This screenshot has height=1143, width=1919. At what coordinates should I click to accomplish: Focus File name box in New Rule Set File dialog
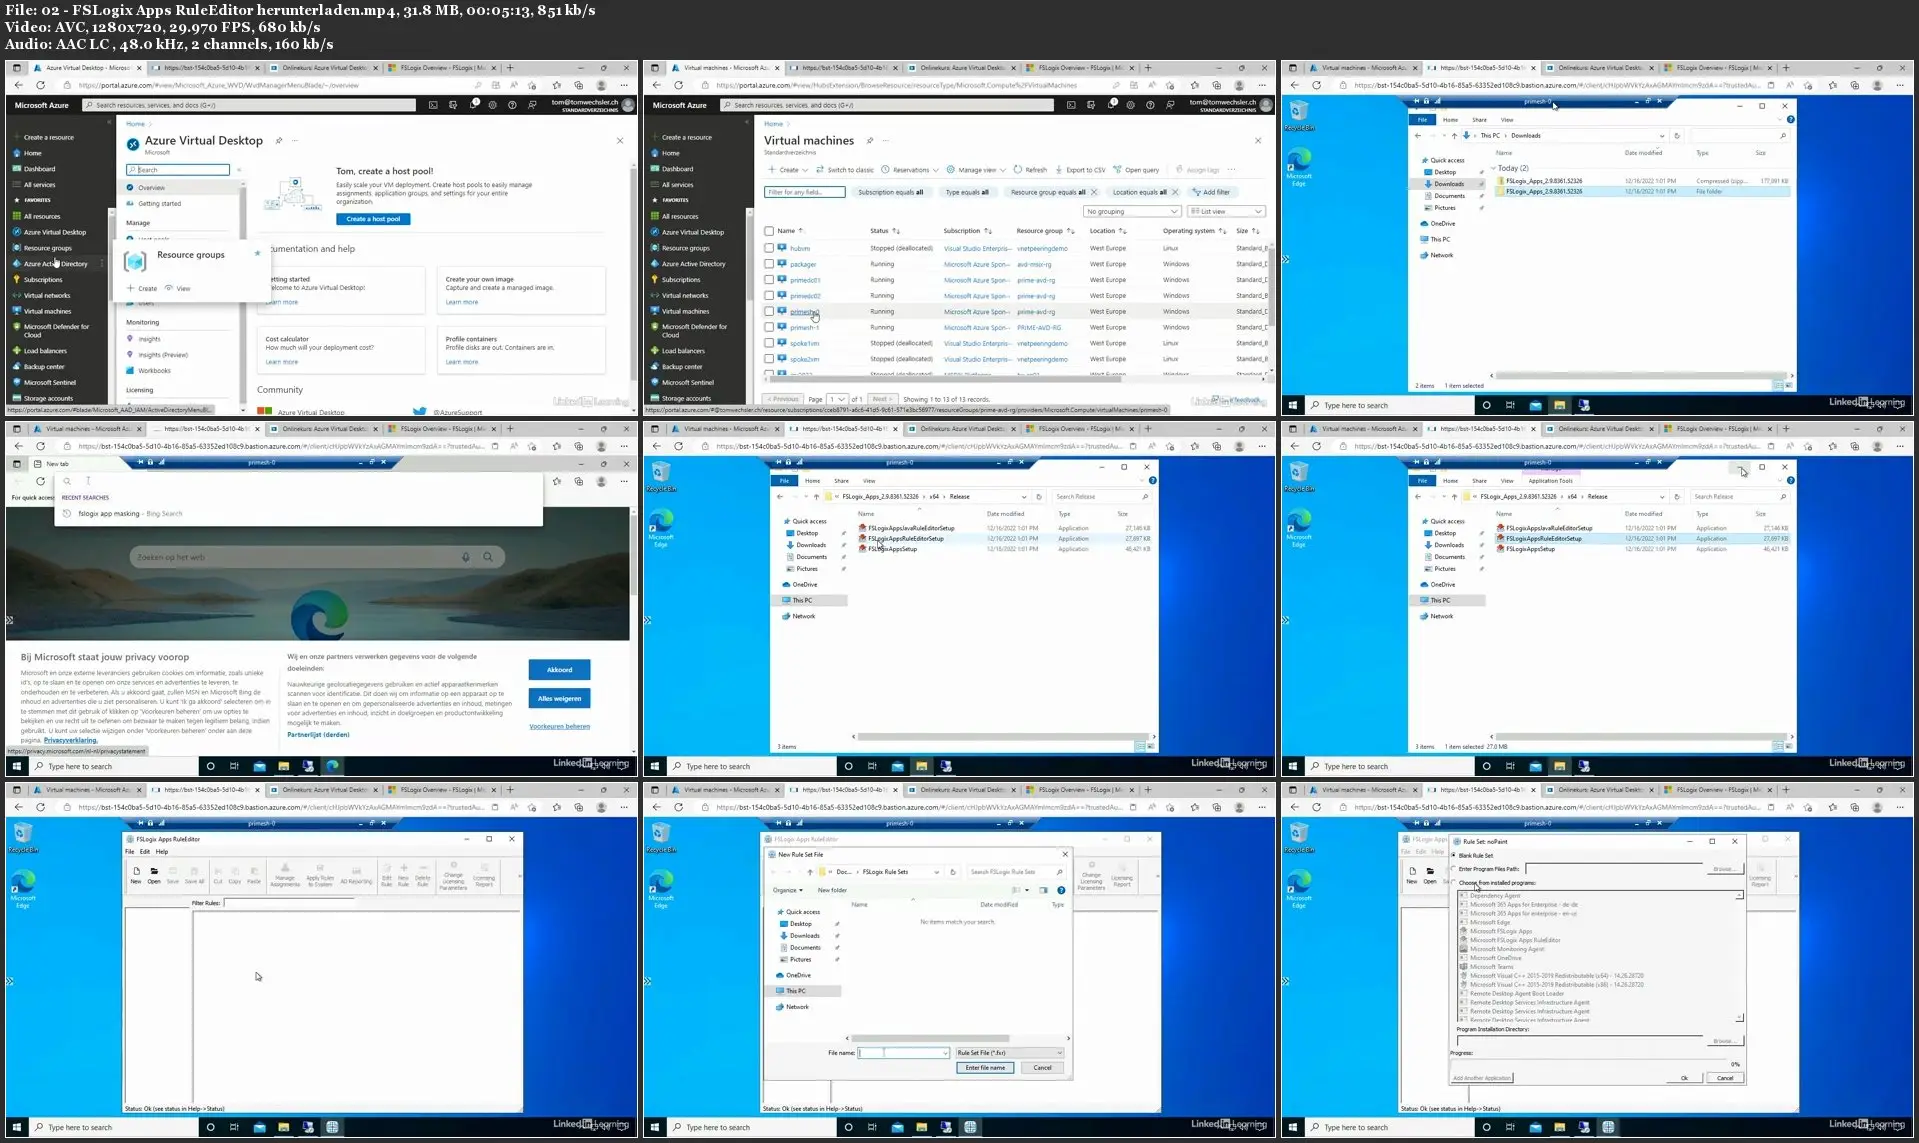click(x=903, y=1053)
